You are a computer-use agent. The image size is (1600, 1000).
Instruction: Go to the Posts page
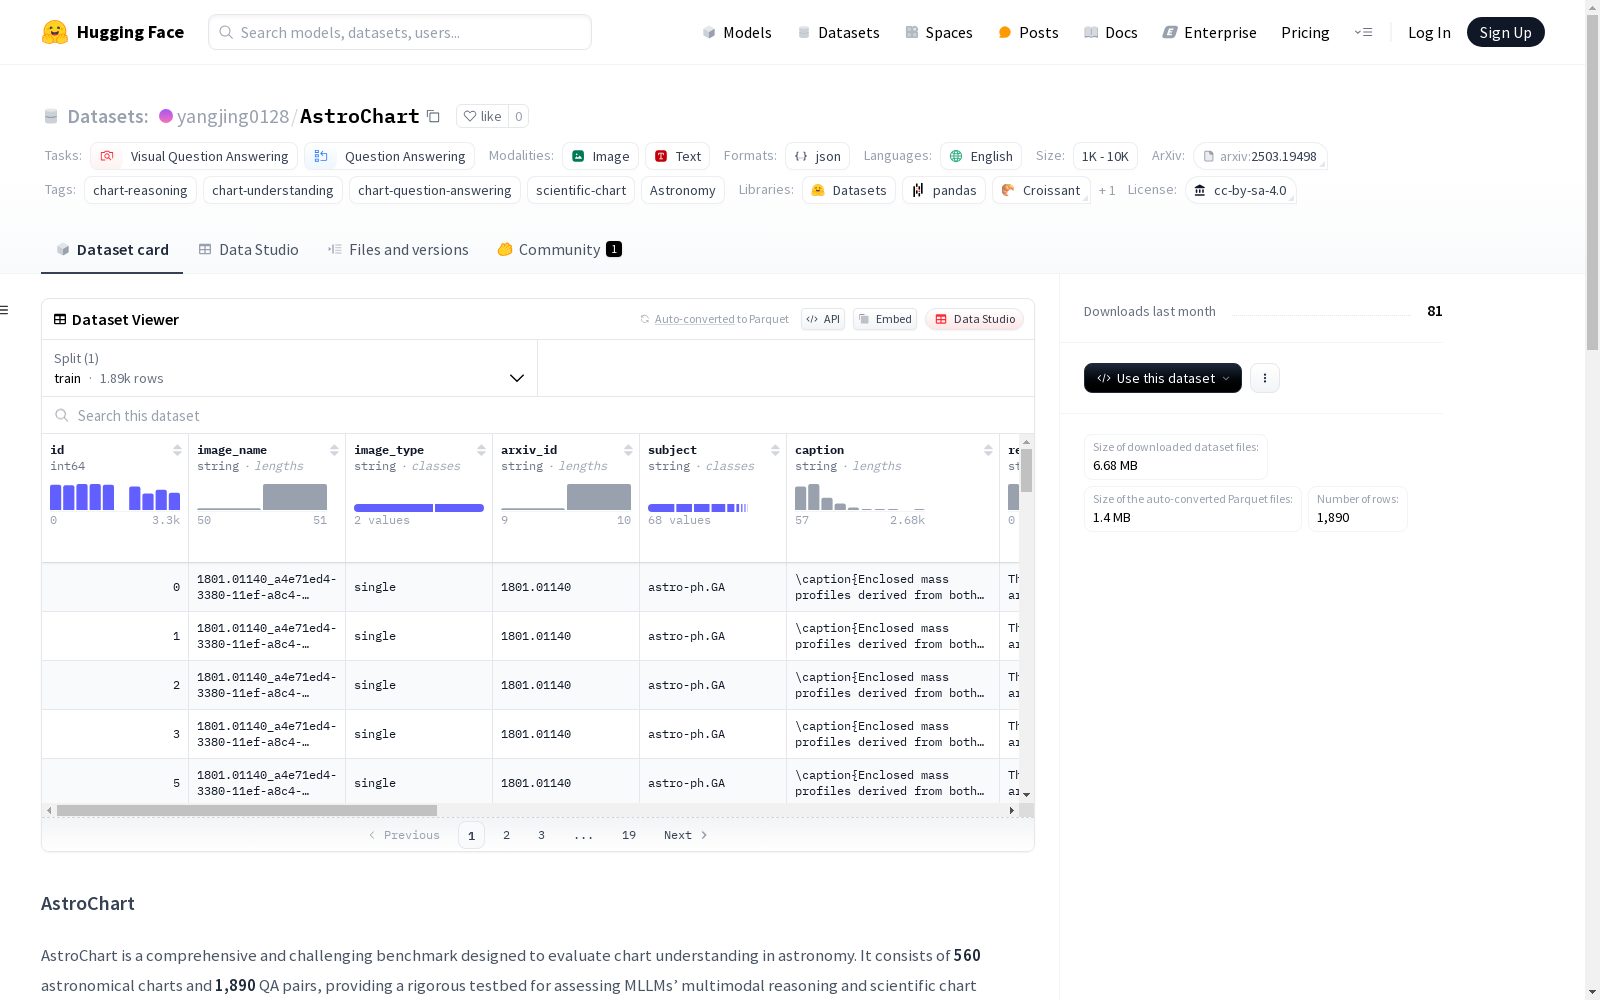coord(1028,32)
